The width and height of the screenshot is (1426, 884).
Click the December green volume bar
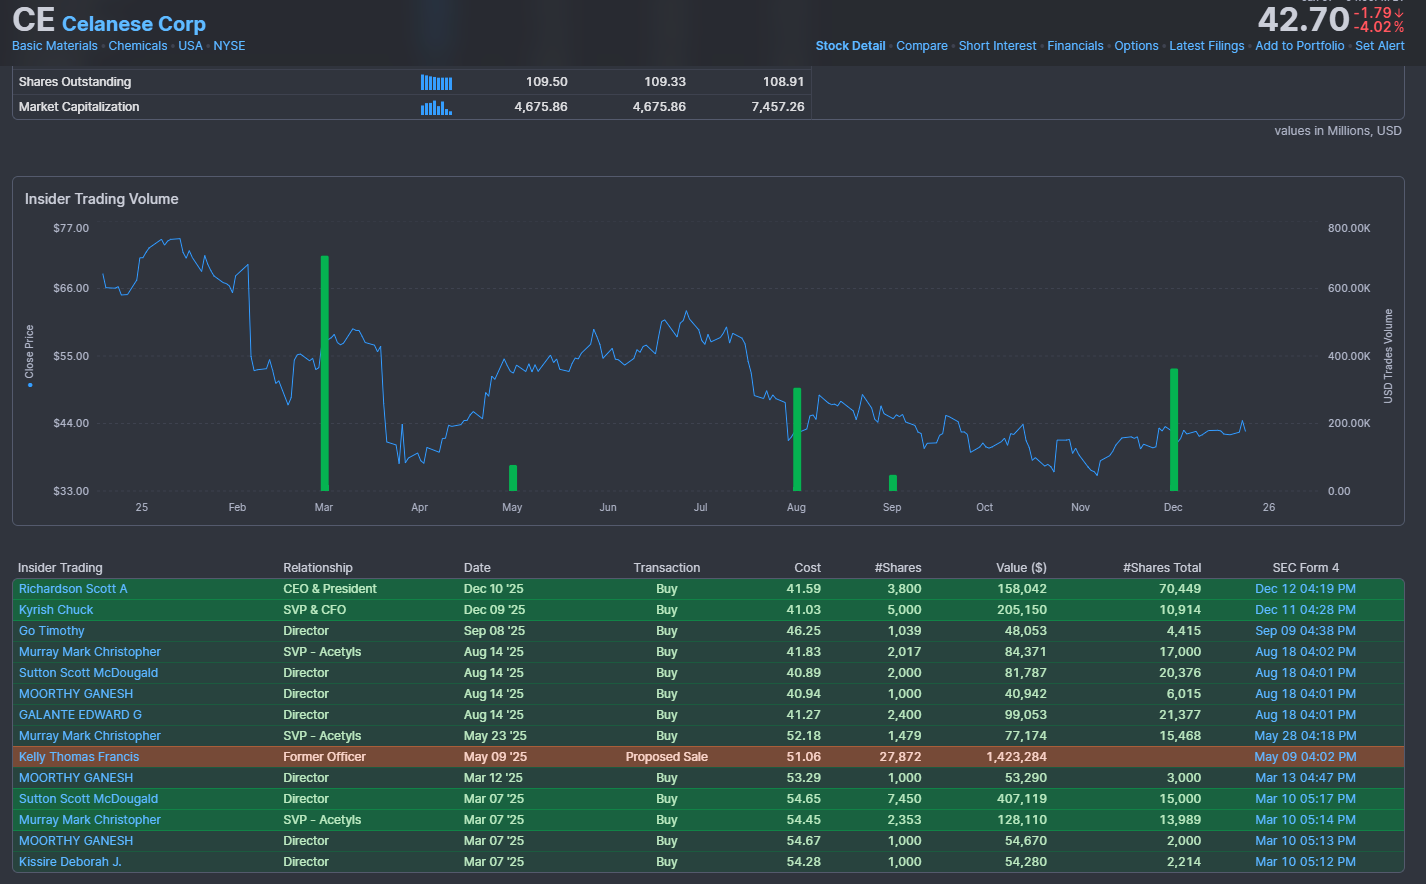pos(1174,430)
